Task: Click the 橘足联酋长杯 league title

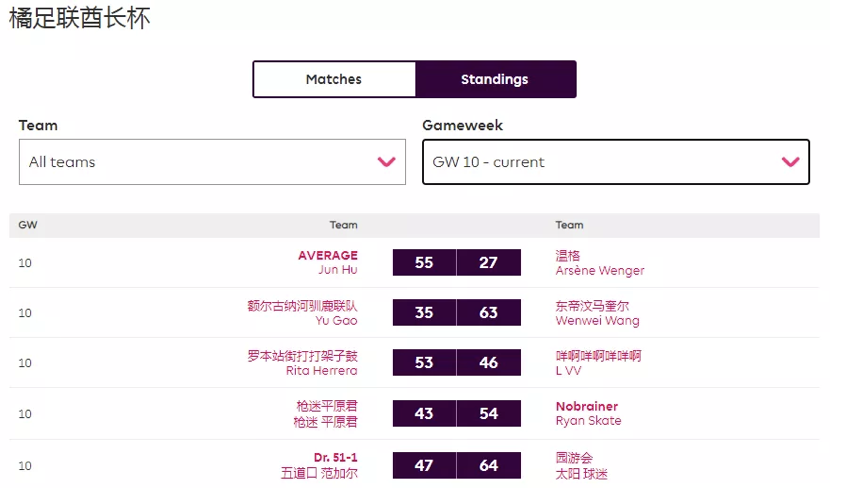Action: click(80, 17)
